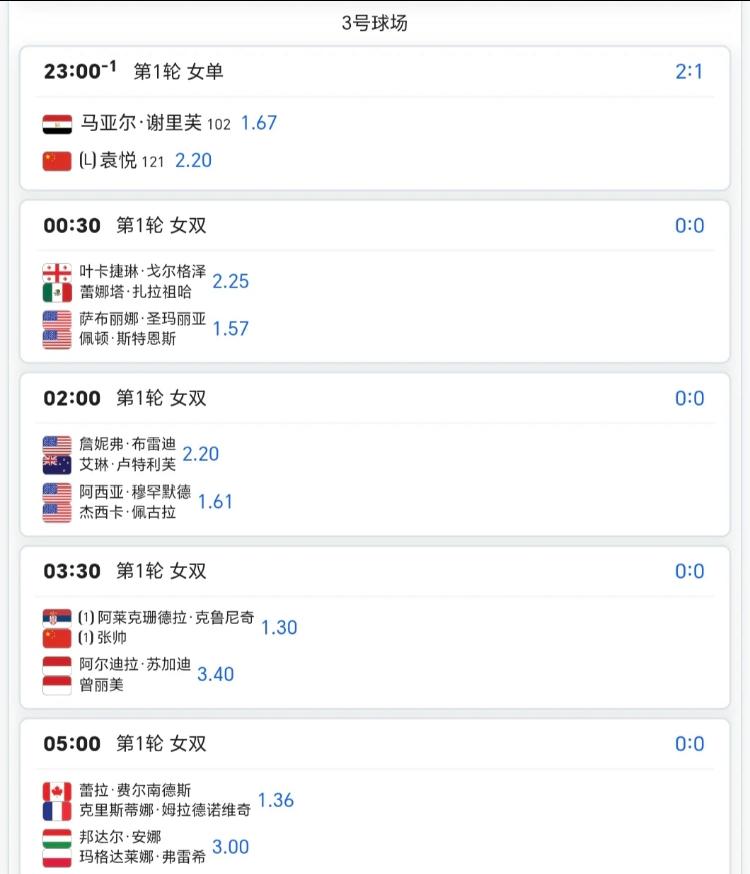Click the Canada flag beside 蕾拉·费尔南德斯
The height and width of the screenshot is (874, 750).
[x=57, y=790]
